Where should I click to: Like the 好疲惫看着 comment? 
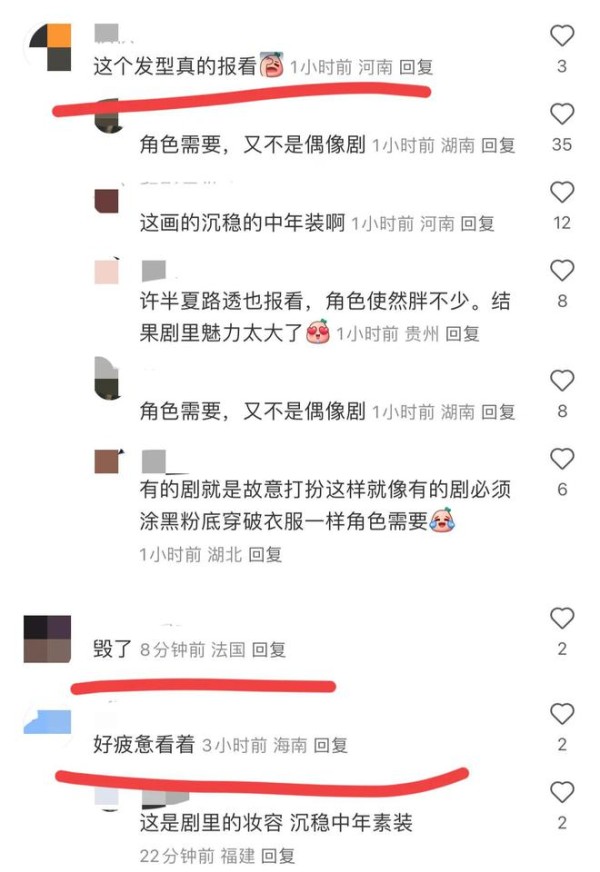coord(562,714)
